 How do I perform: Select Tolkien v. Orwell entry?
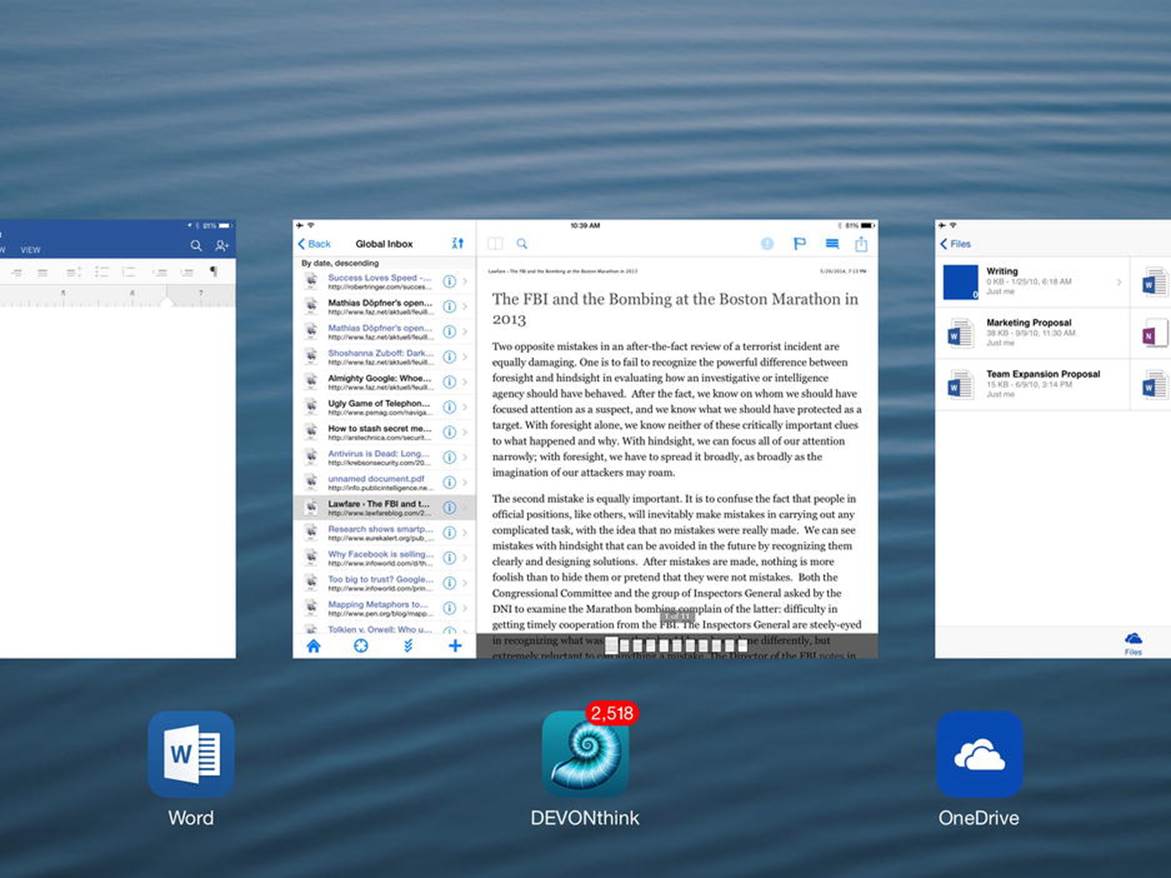[384, 628]
